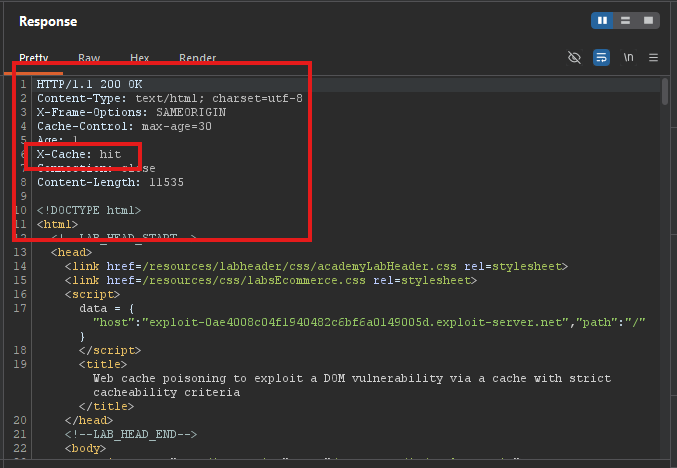Toggle hide non-printable eye icon
Viewport: 677px width, 468px height.
(x=574, y=57)
